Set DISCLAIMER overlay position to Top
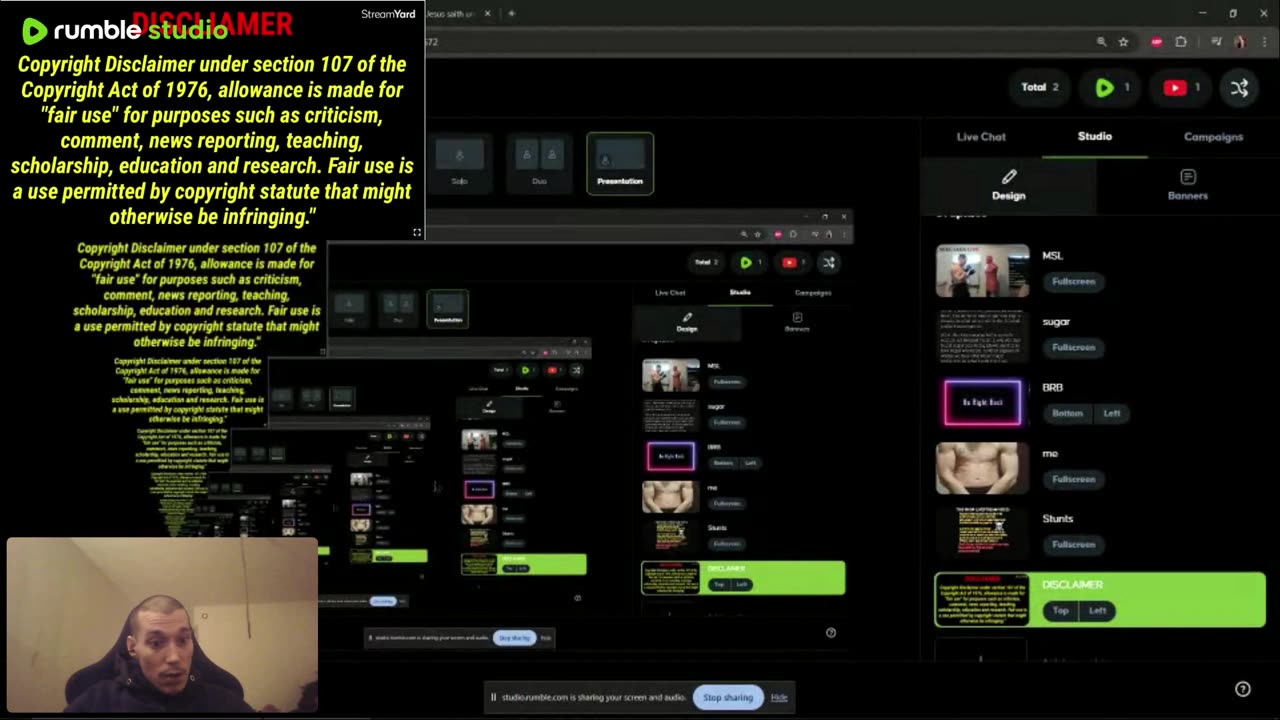Viewport: 1280px width, 720px height. pyautogui.click(x=1060, y=610)
